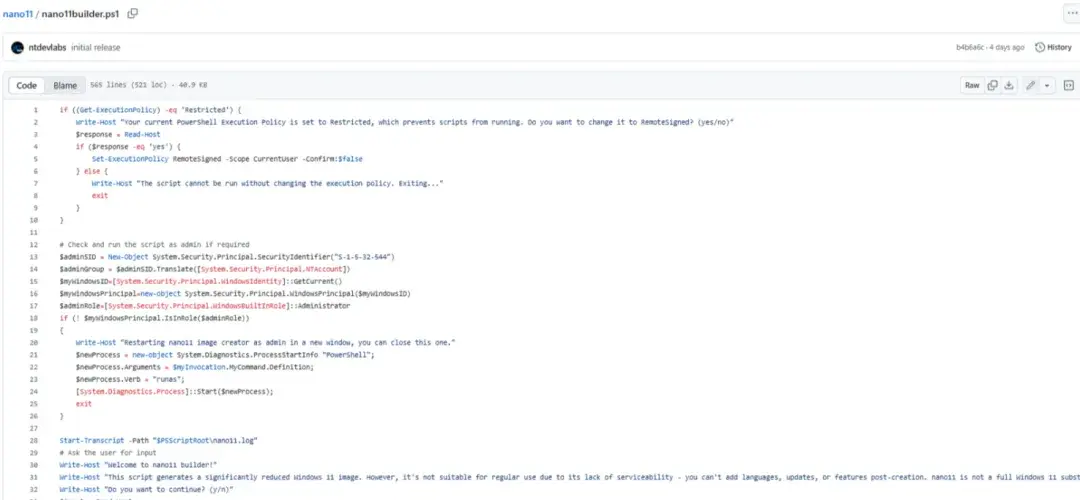Select line number 1
The image size is (1080, 500).
(x=35, y=110)
